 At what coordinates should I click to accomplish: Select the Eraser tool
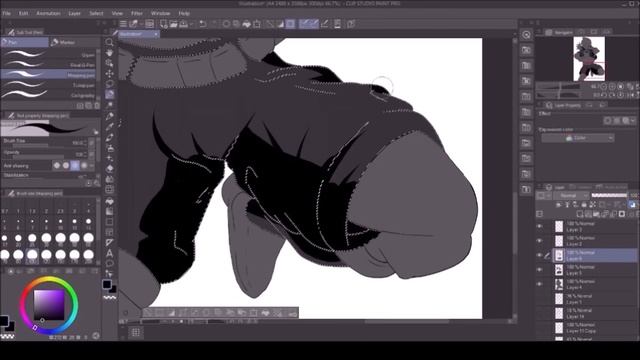[109, 169]
